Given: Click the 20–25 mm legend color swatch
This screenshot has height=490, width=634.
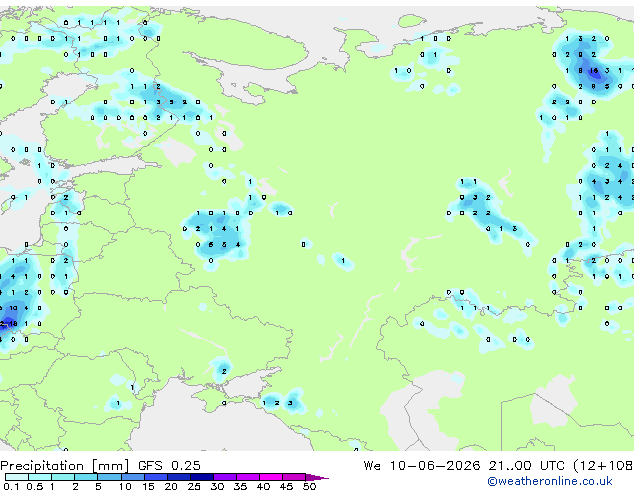Looking at the screenshot, I should pos(178,477).
